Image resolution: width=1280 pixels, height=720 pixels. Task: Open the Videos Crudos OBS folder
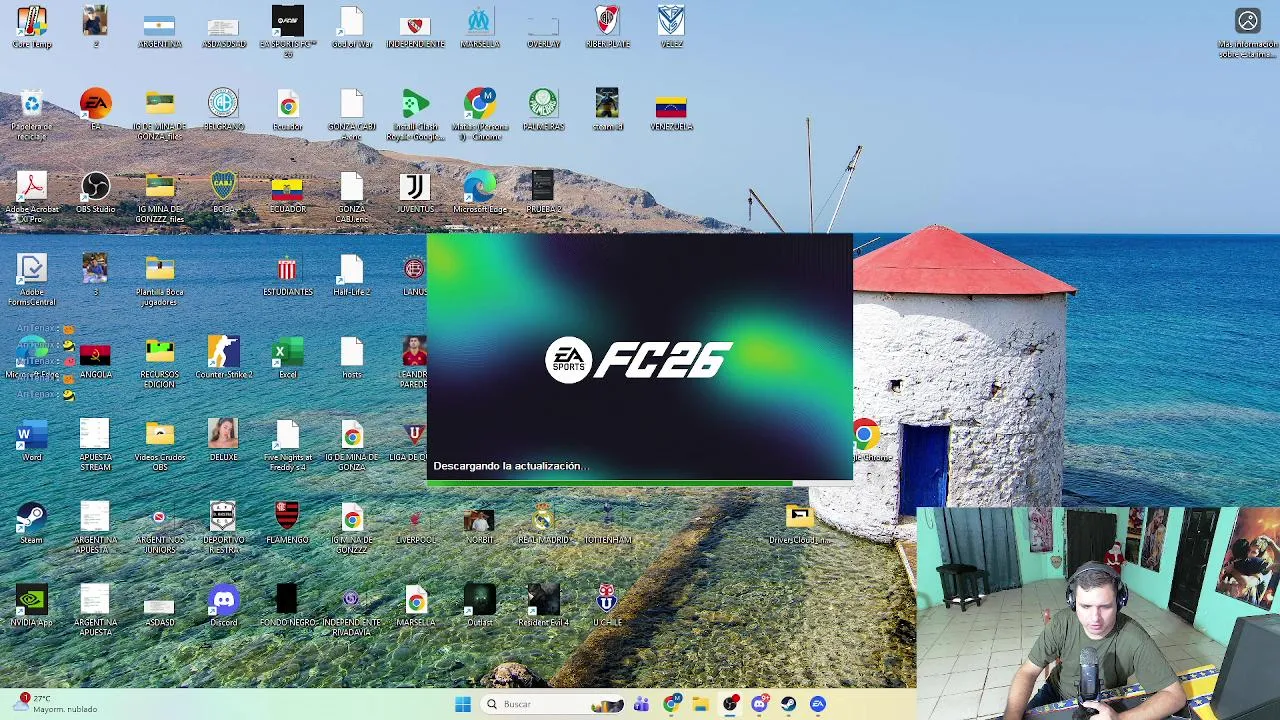[159, 446]
